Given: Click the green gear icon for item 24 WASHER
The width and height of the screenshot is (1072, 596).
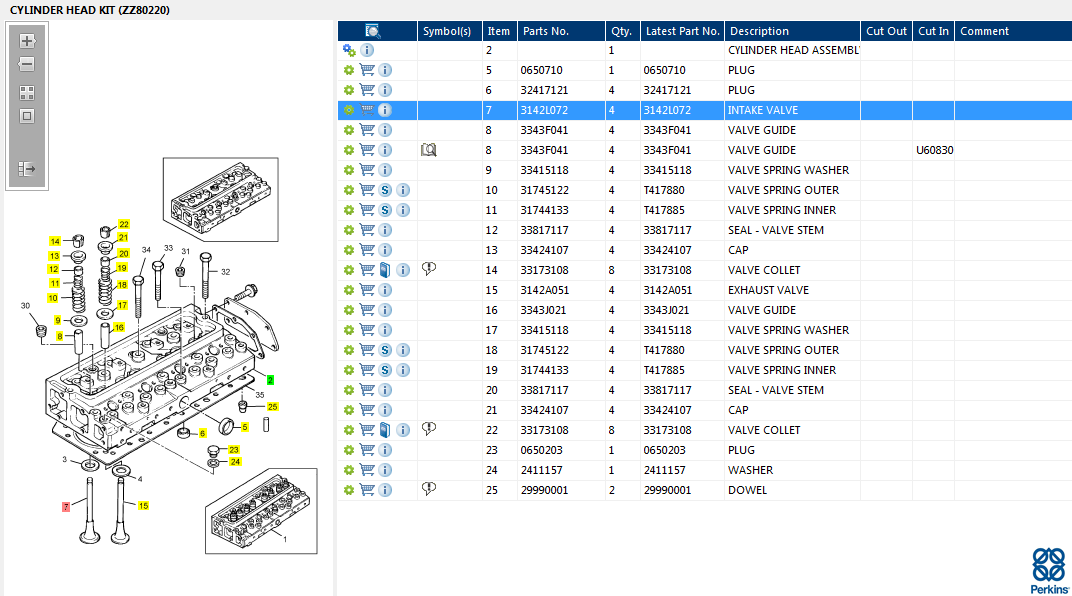Looking at the screenshot, I should [x=349, y=470].
